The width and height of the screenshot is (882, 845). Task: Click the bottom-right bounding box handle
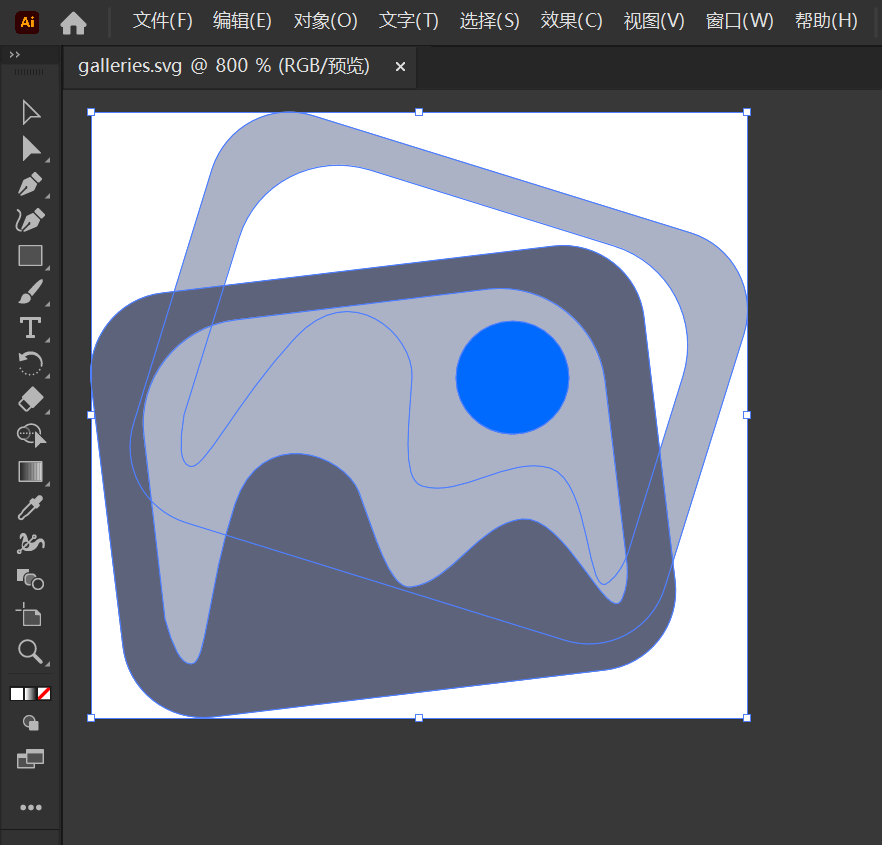747,718
